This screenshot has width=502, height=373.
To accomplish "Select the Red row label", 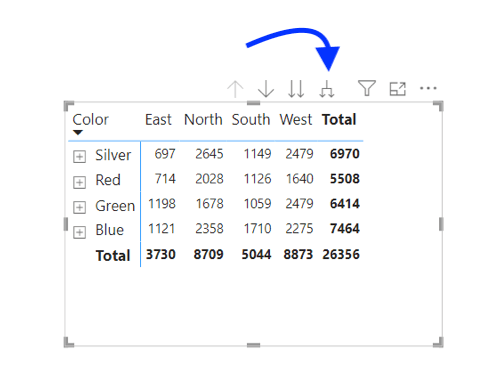I will pyautogui.click(x=108, y=180).
